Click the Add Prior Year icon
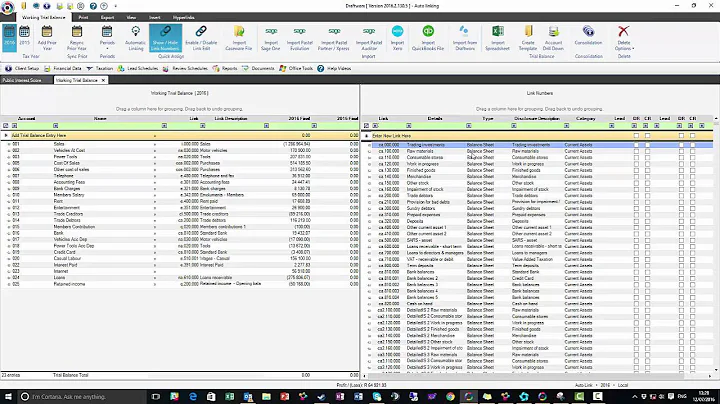The height and width of the screenshot is (404, 720). 47,38
